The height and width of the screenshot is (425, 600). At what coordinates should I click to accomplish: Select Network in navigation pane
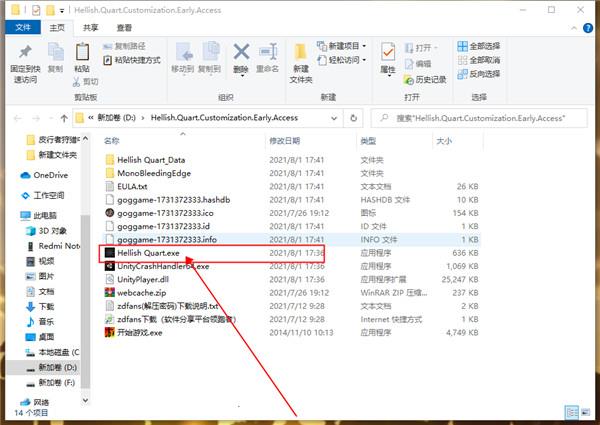coord(35,402)
